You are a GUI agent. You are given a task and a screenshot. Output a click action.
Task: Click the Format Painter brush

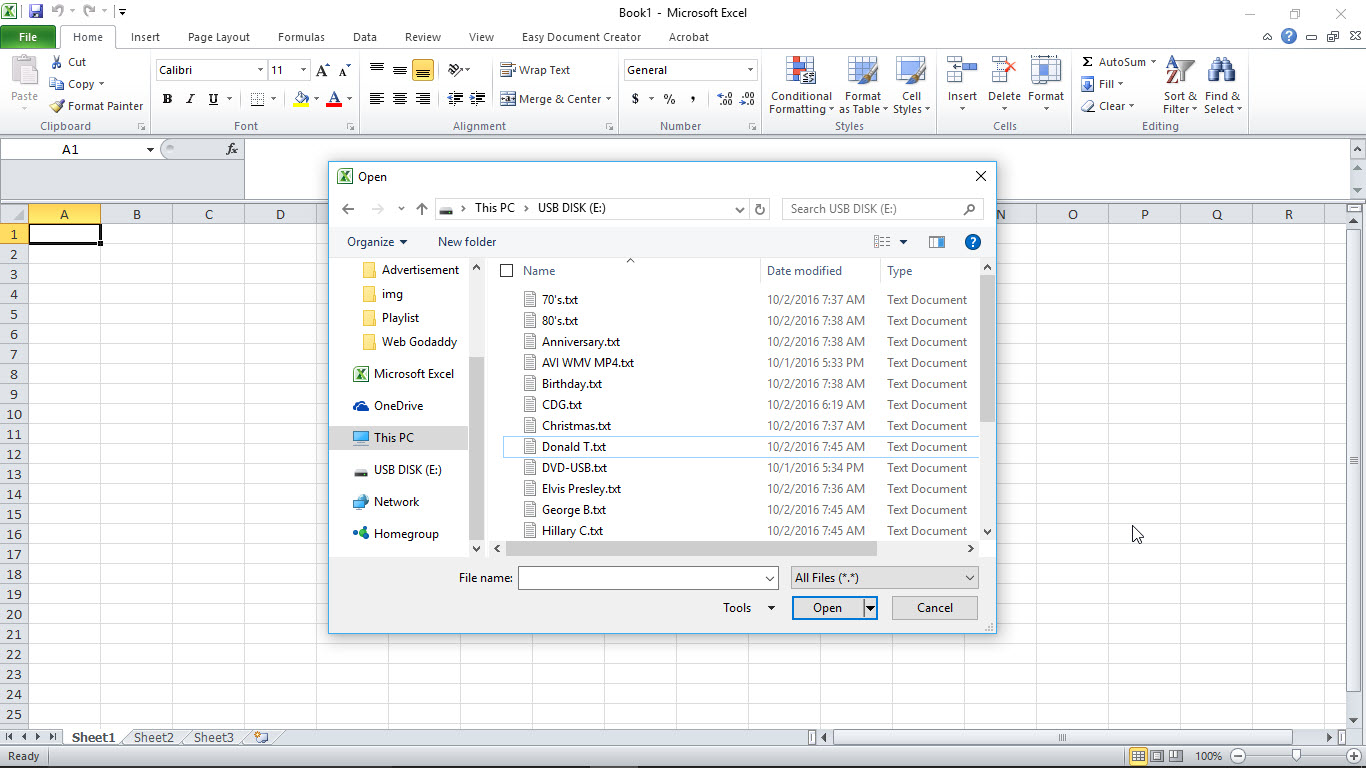coord(57,106)
